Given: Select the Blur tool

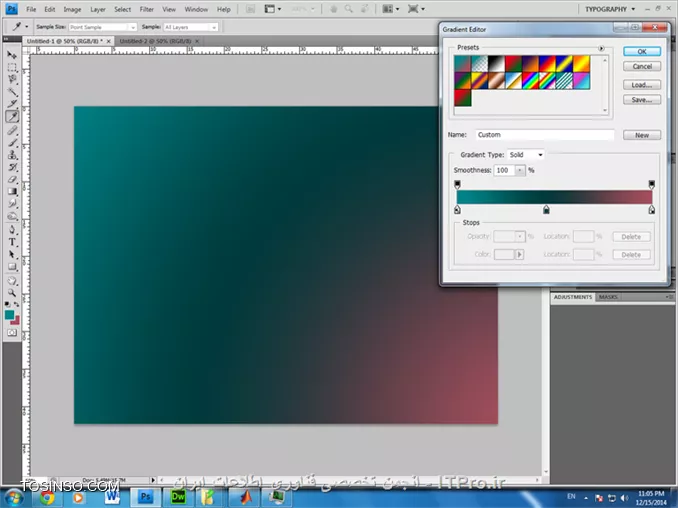Looking at the screenshot, I should pos(12,204).
